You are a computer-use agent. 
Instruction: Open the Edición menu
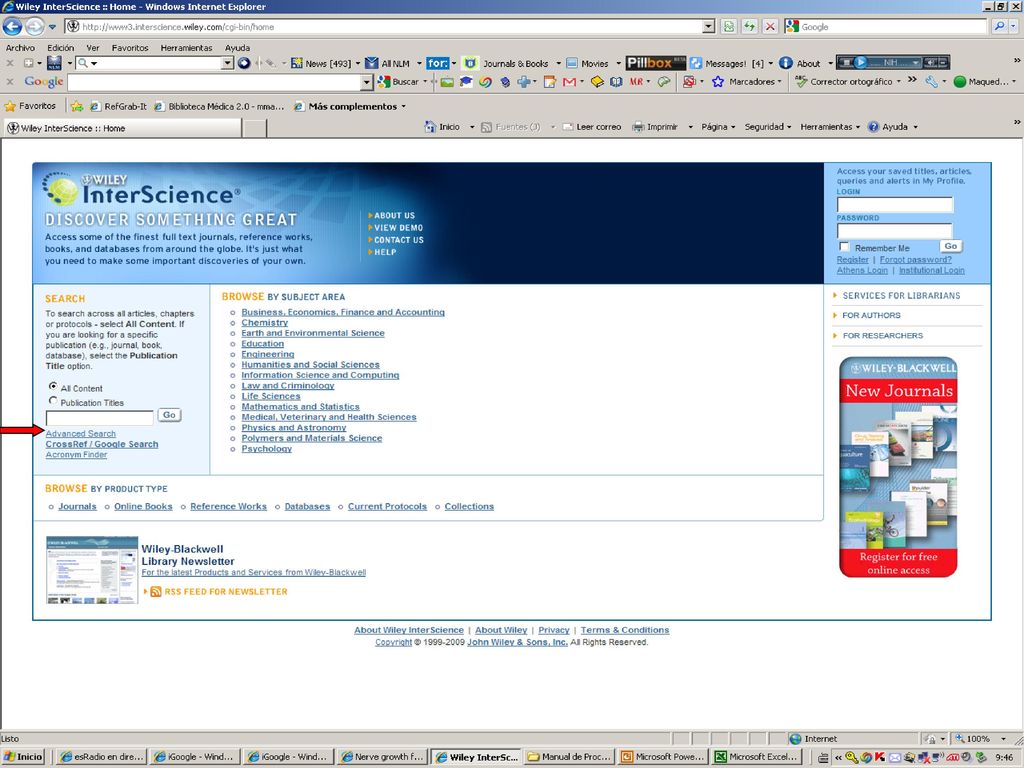coord(61,48)
